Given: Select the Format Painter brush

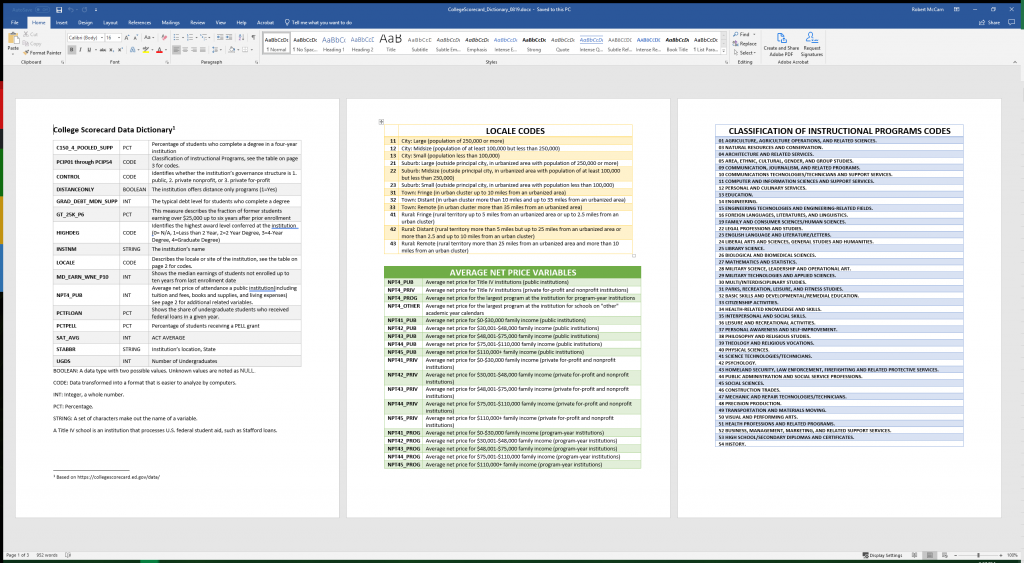Looking at the screenshot, I should point(25,52).
